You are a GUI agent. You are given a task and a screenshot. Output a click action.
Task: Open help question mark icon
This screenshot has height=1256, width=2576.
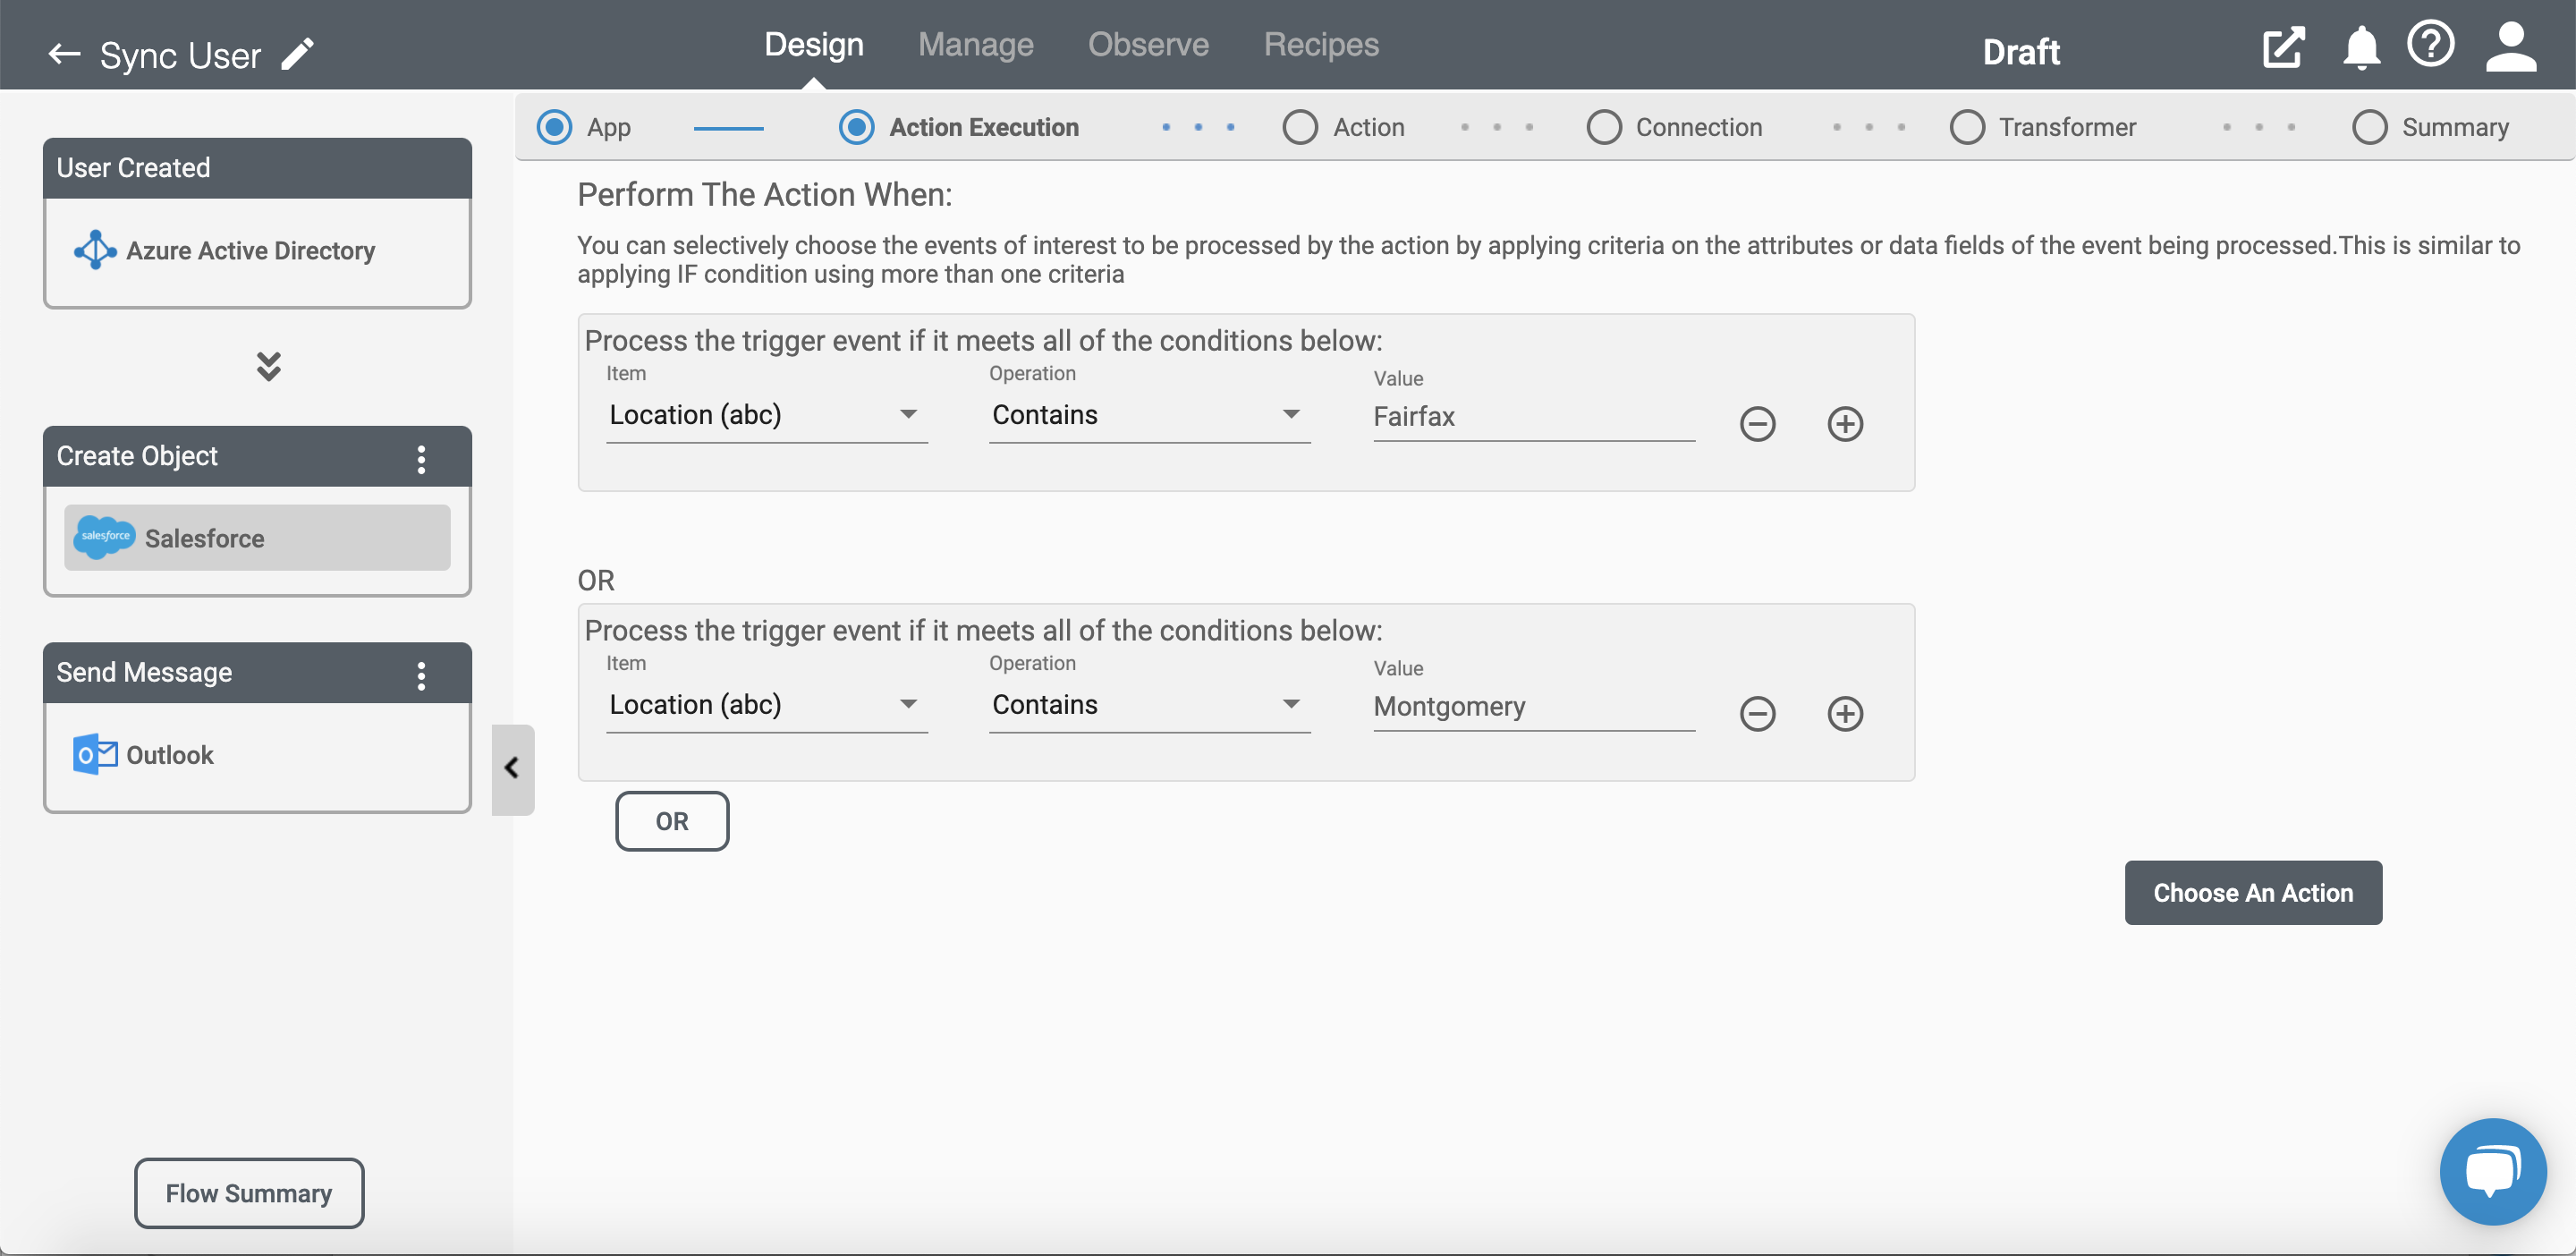coord(2430,45)
